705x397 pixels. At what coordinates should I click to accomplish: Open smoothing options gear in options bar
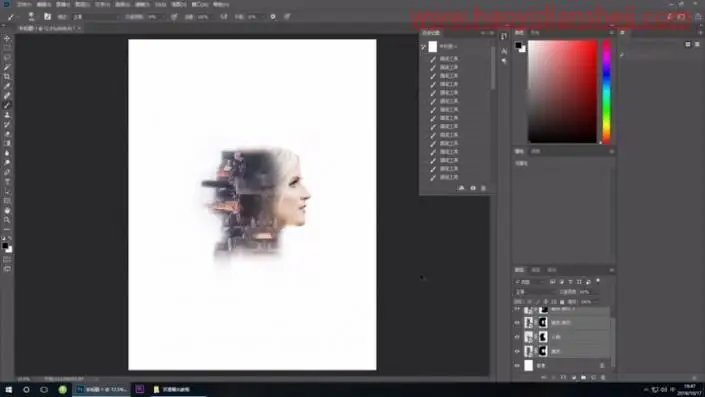pos(273,17)
